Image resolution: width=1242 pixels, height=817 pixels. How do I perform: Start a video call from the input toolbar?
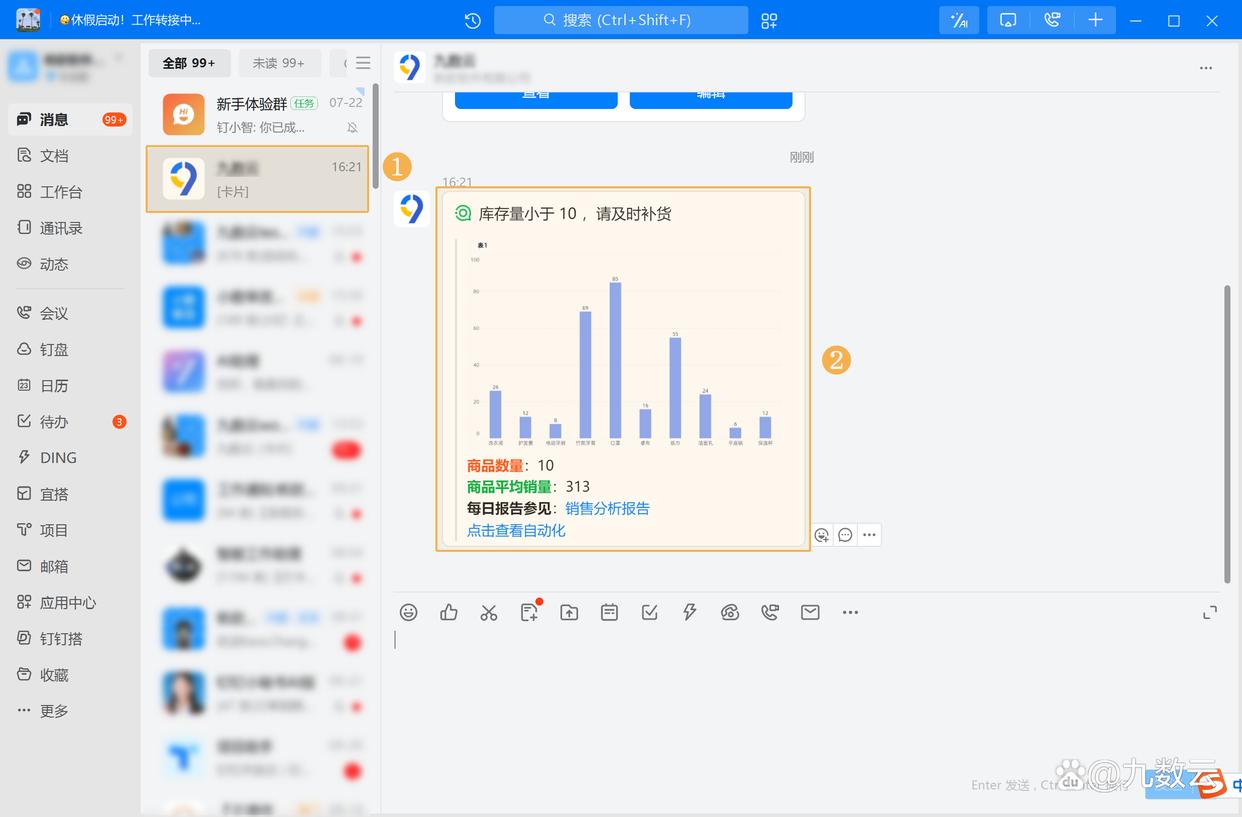point(770,612)
